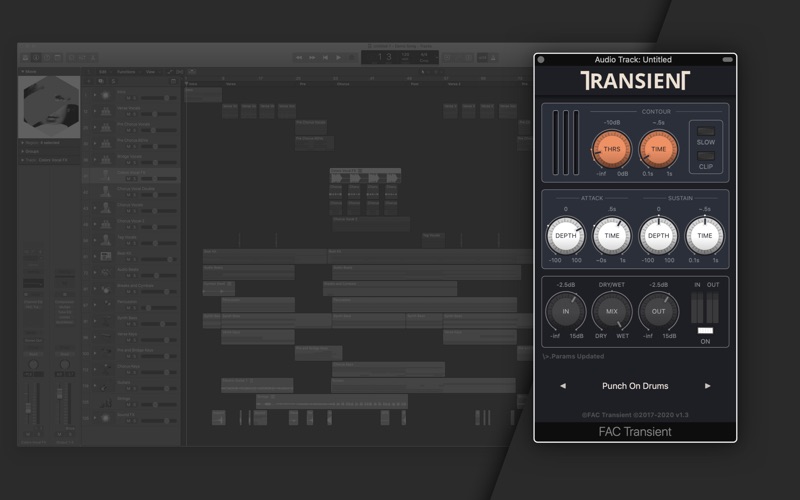Click the Logic LCD position display
The image size is (800, 500).
(399, 57)
